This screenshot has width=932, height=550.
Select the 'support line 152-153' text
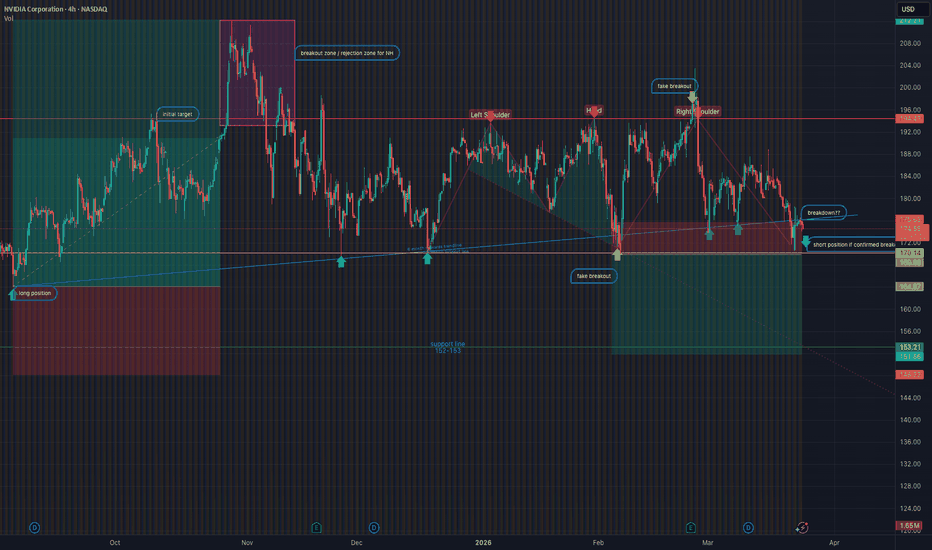[x=447, y=346]
